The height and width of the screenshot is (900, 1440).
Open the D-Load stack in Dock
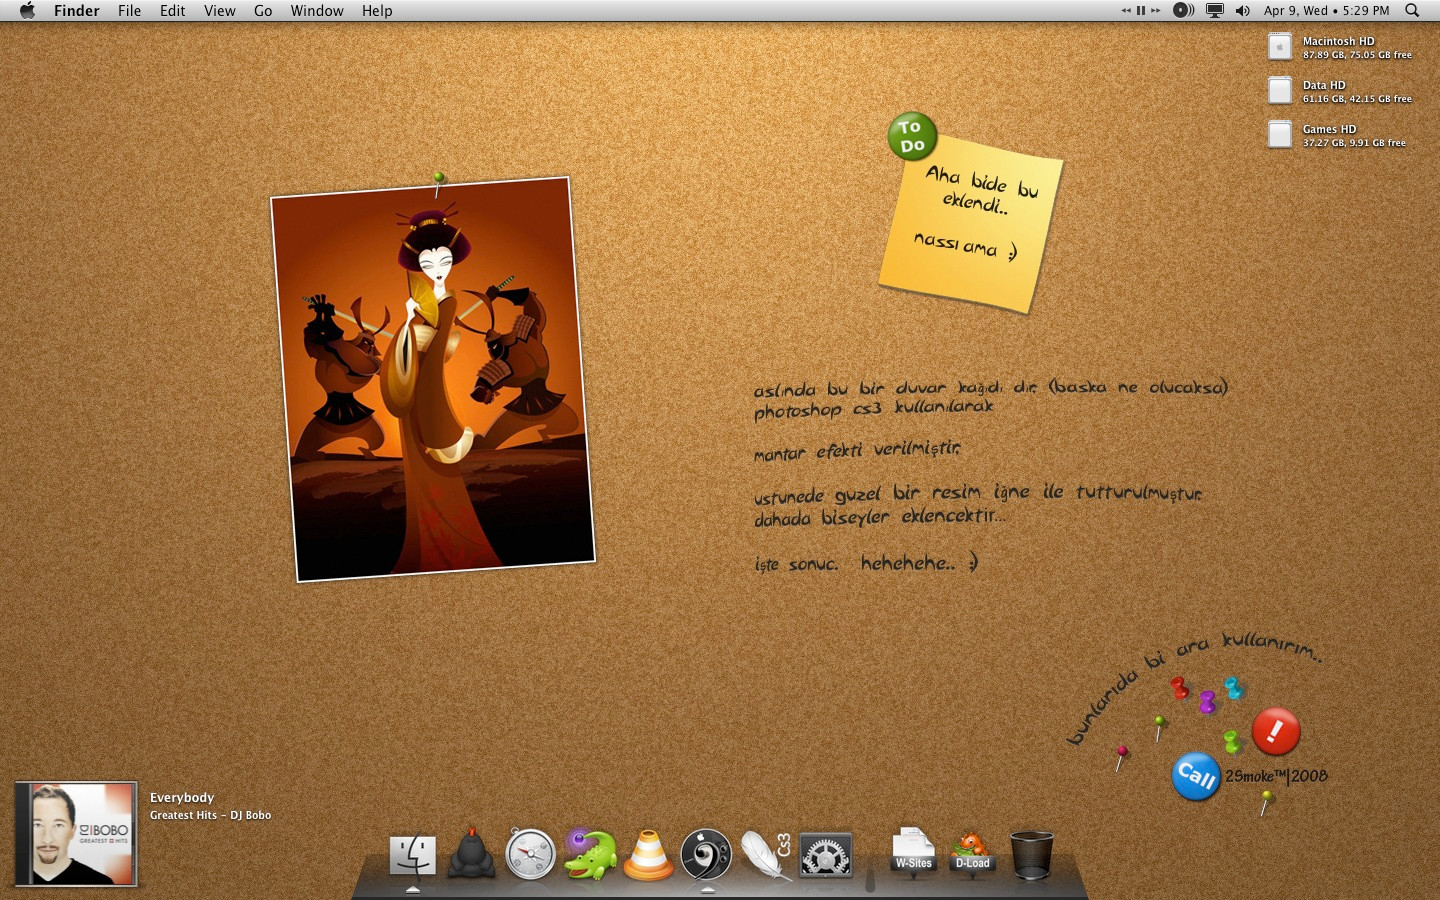coord(972,853)
